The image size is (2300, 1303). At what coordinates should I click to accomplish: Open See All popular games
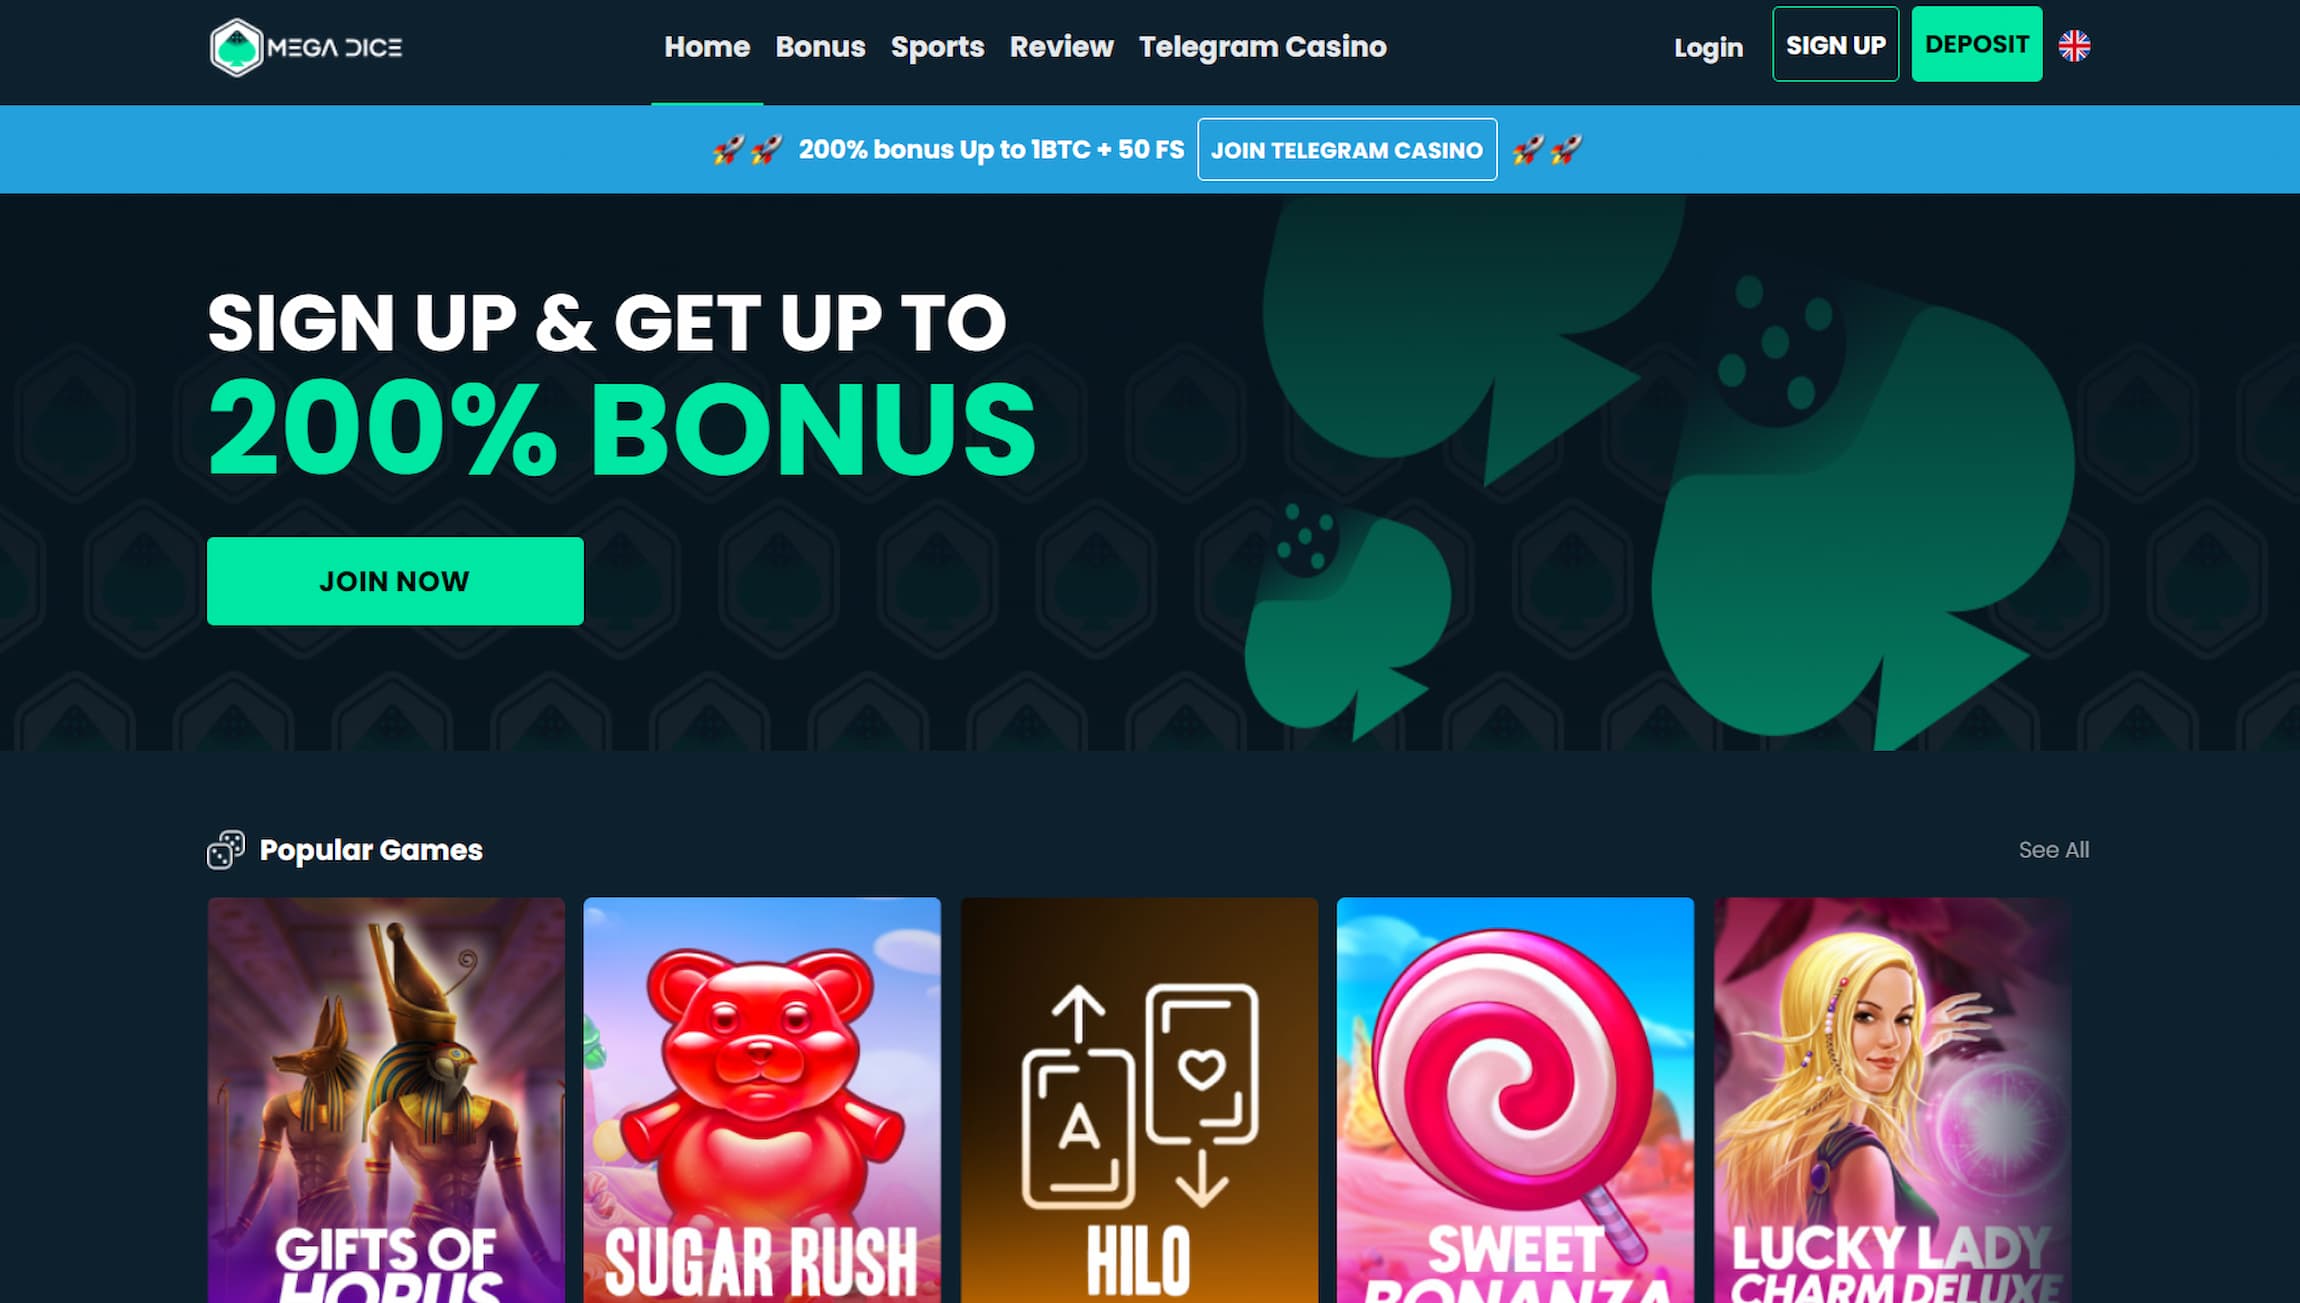click(2053, 850)
